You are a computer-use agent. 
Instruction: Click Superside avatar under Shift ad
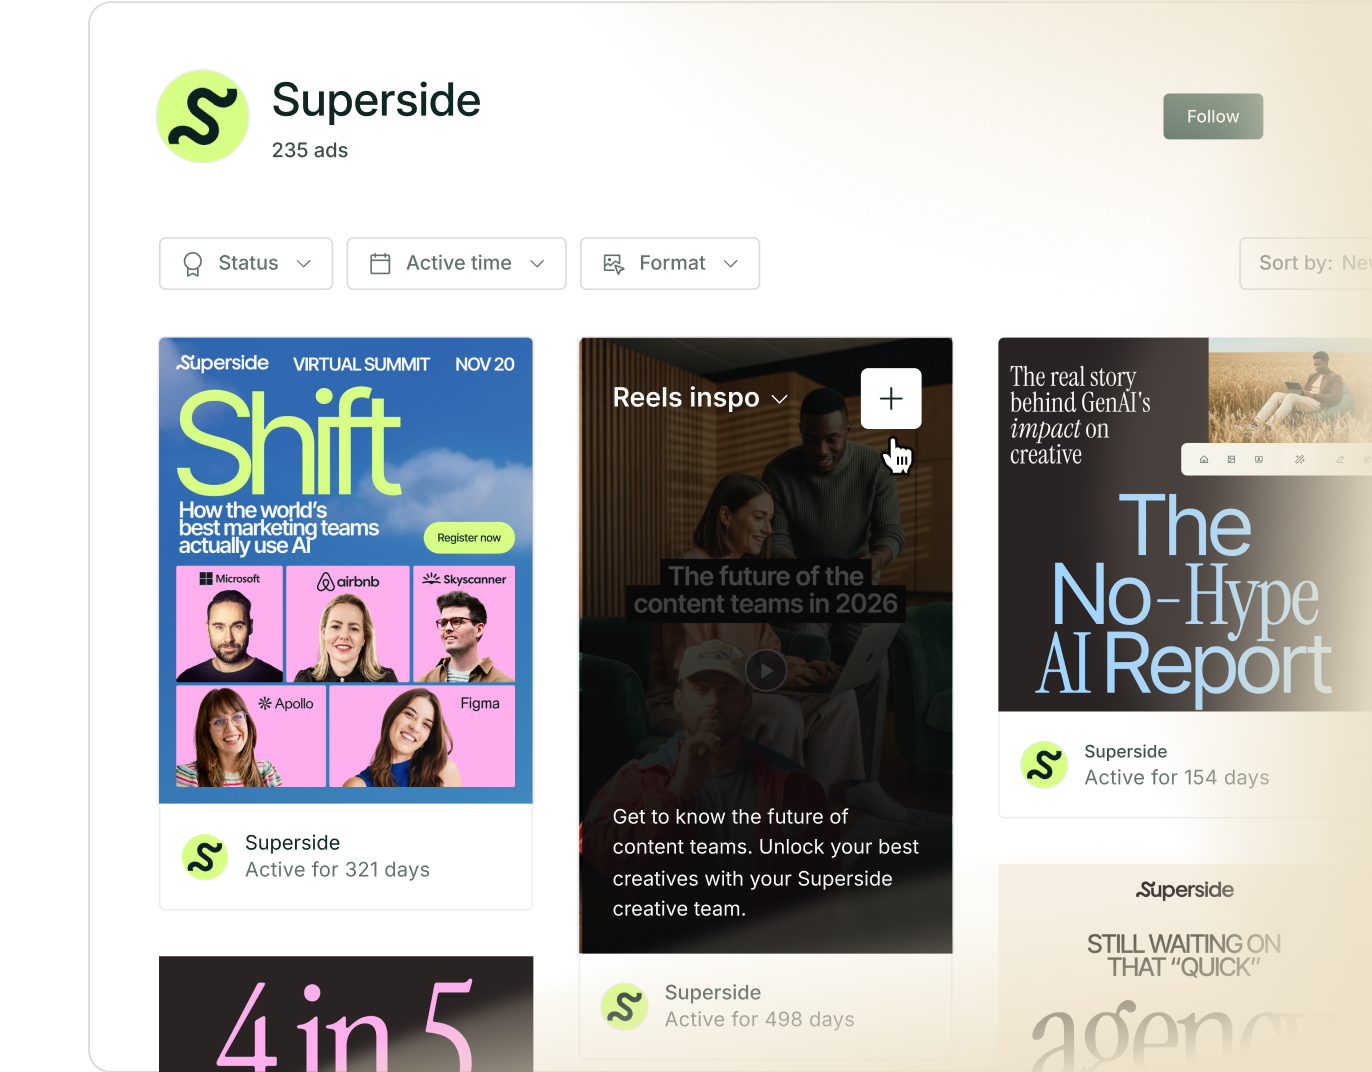(205, 857)
